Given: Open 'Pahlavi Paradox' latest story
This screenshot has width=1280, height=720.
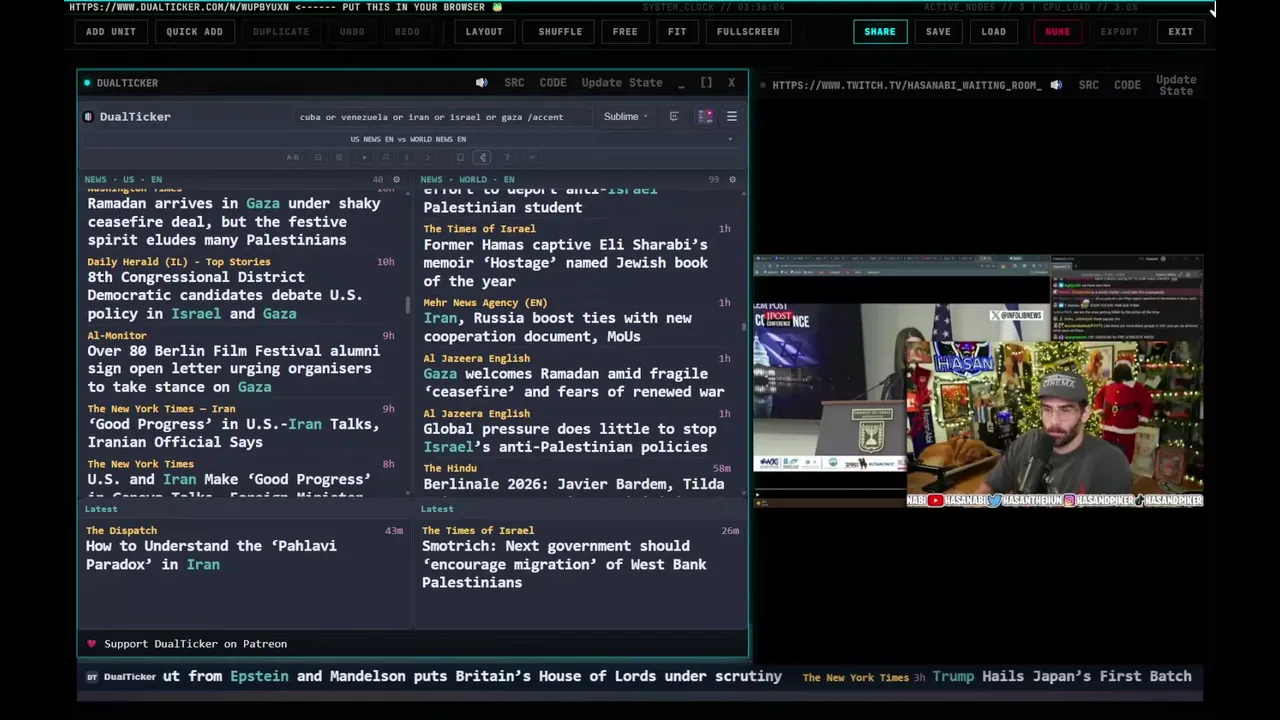Looking at the screenshot, I should pos(211,555).
